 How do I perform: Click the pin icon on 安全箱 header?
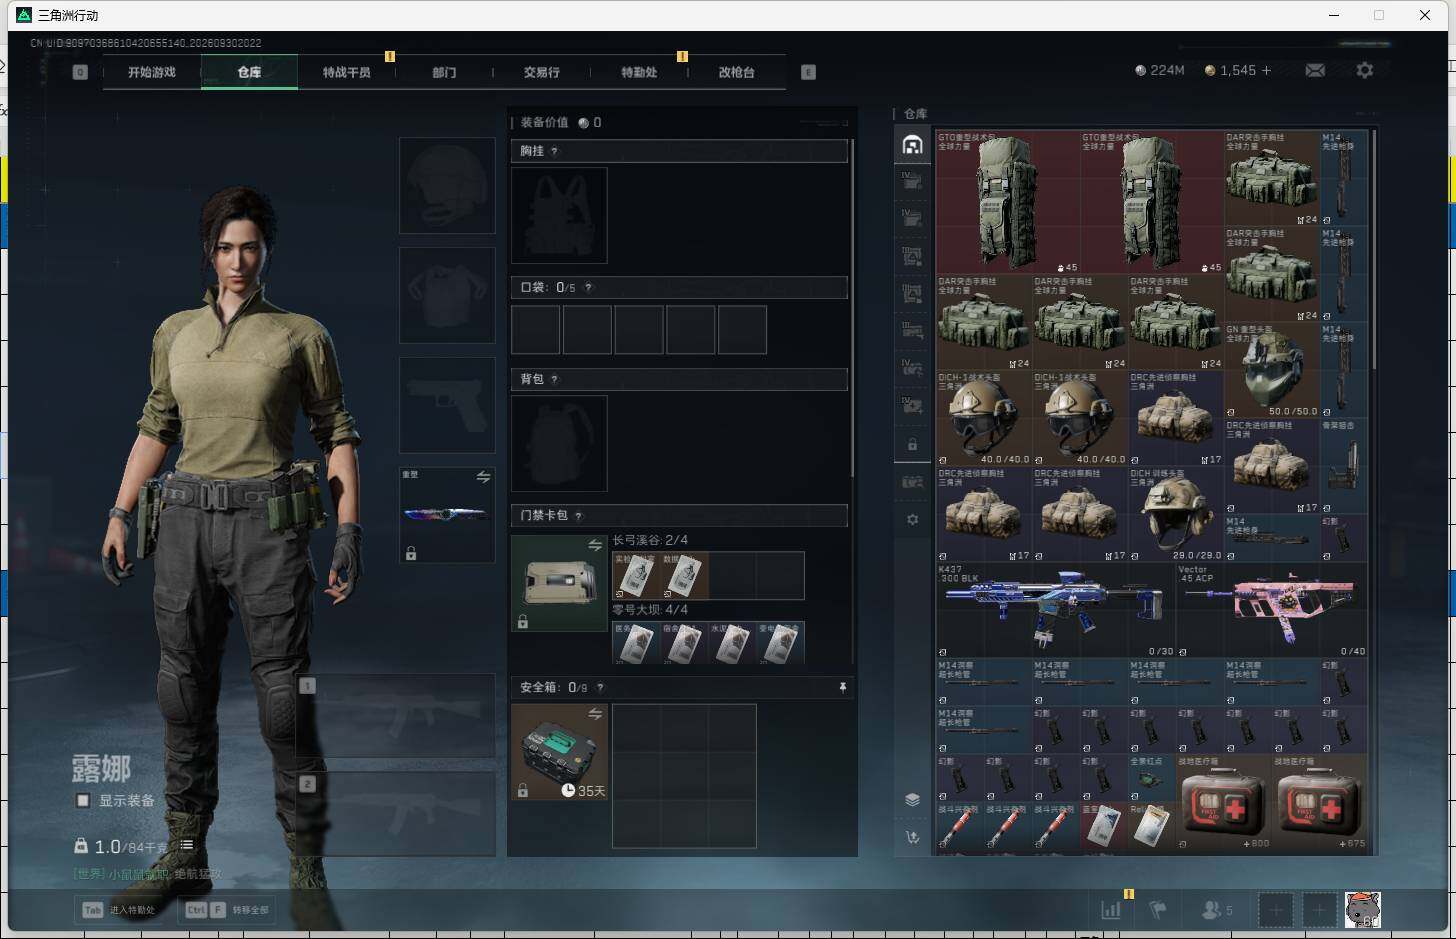tap(843, 687)
